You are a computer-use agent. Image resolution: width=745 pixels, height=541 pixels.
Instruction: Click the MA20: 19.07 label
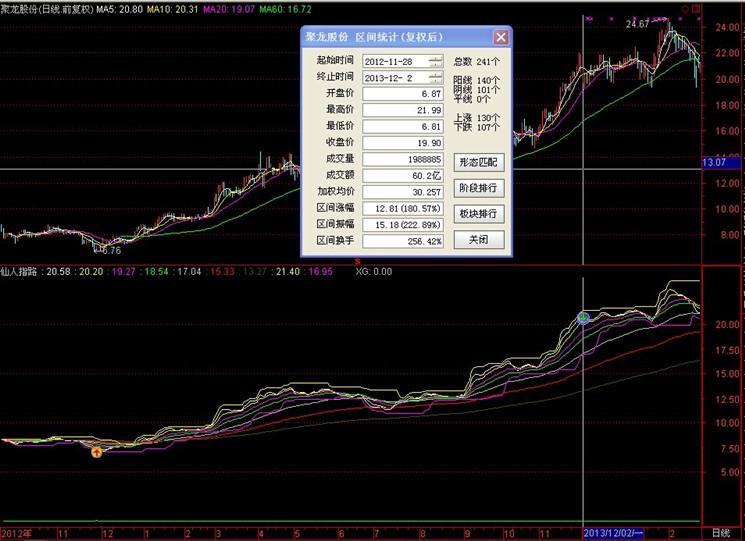pyautogui.click(x=229, y=9)
